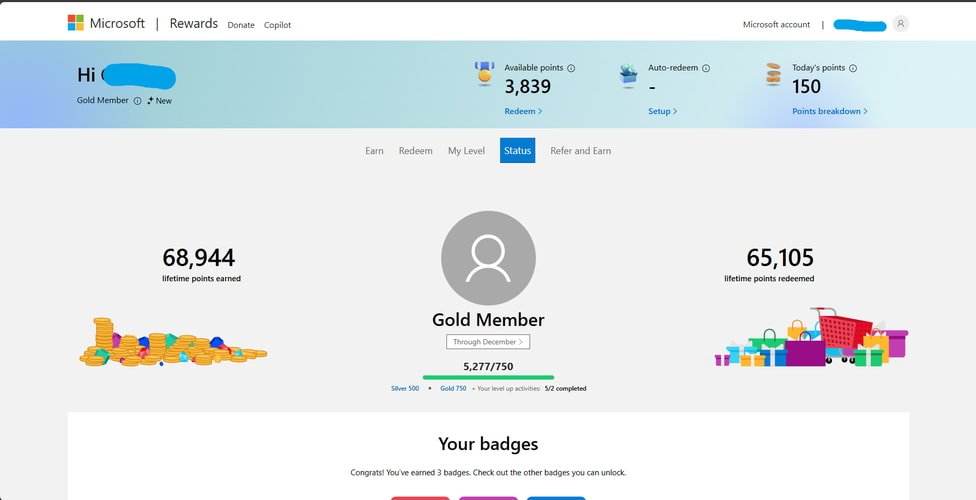Click the 3,839 available points value
976x500 pixels.
pos(527,87)
